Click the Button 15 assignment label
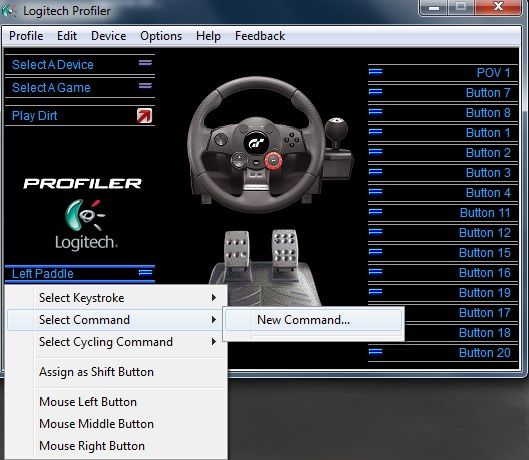 (484, 253)
